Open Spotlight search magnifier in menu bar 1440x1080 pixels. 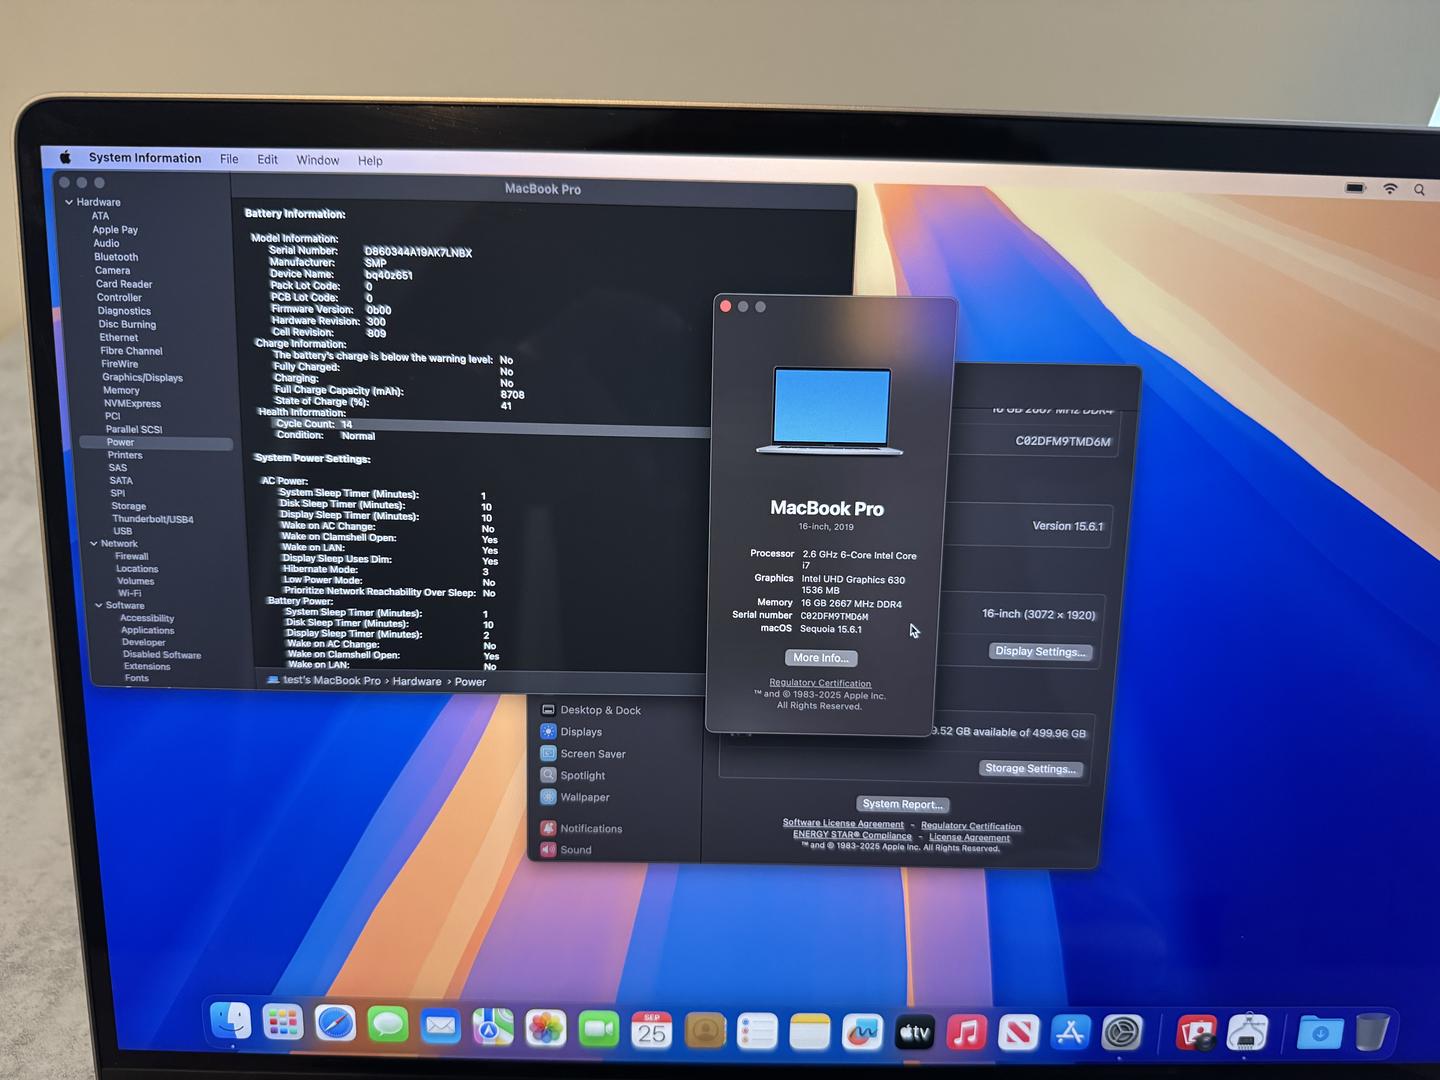click(x=1419, y=189)
